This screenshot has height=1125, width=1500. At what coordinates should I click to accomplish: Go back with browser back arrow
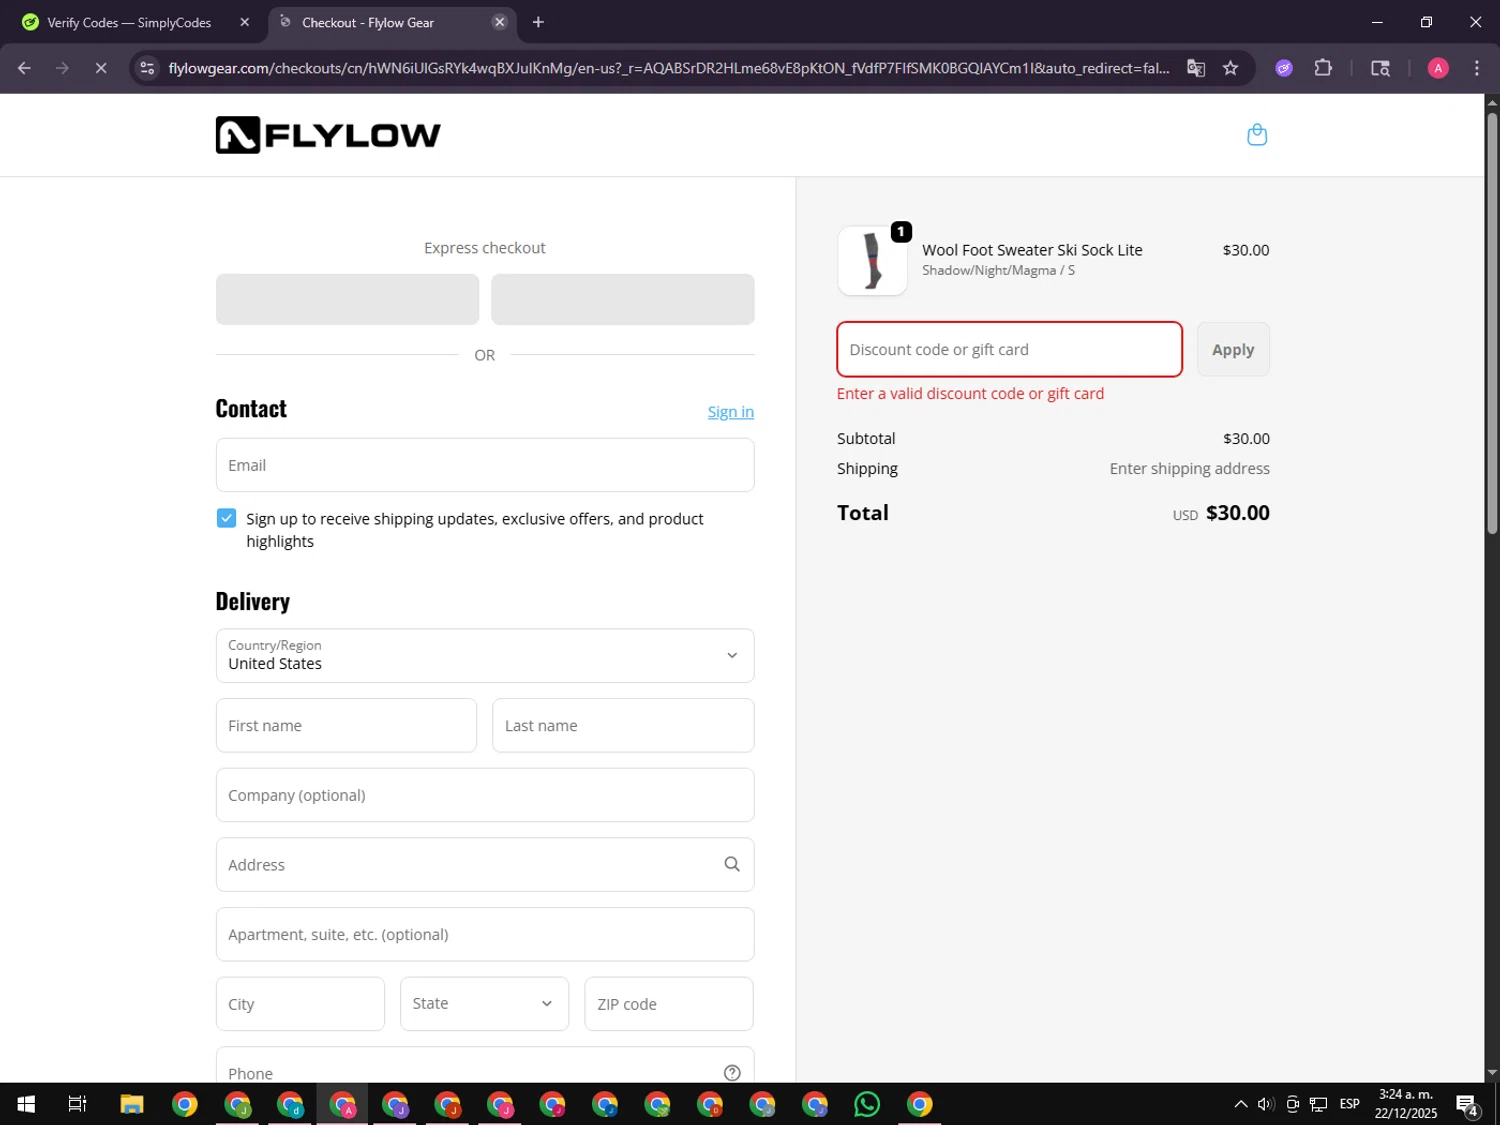[x=24, y=68]
